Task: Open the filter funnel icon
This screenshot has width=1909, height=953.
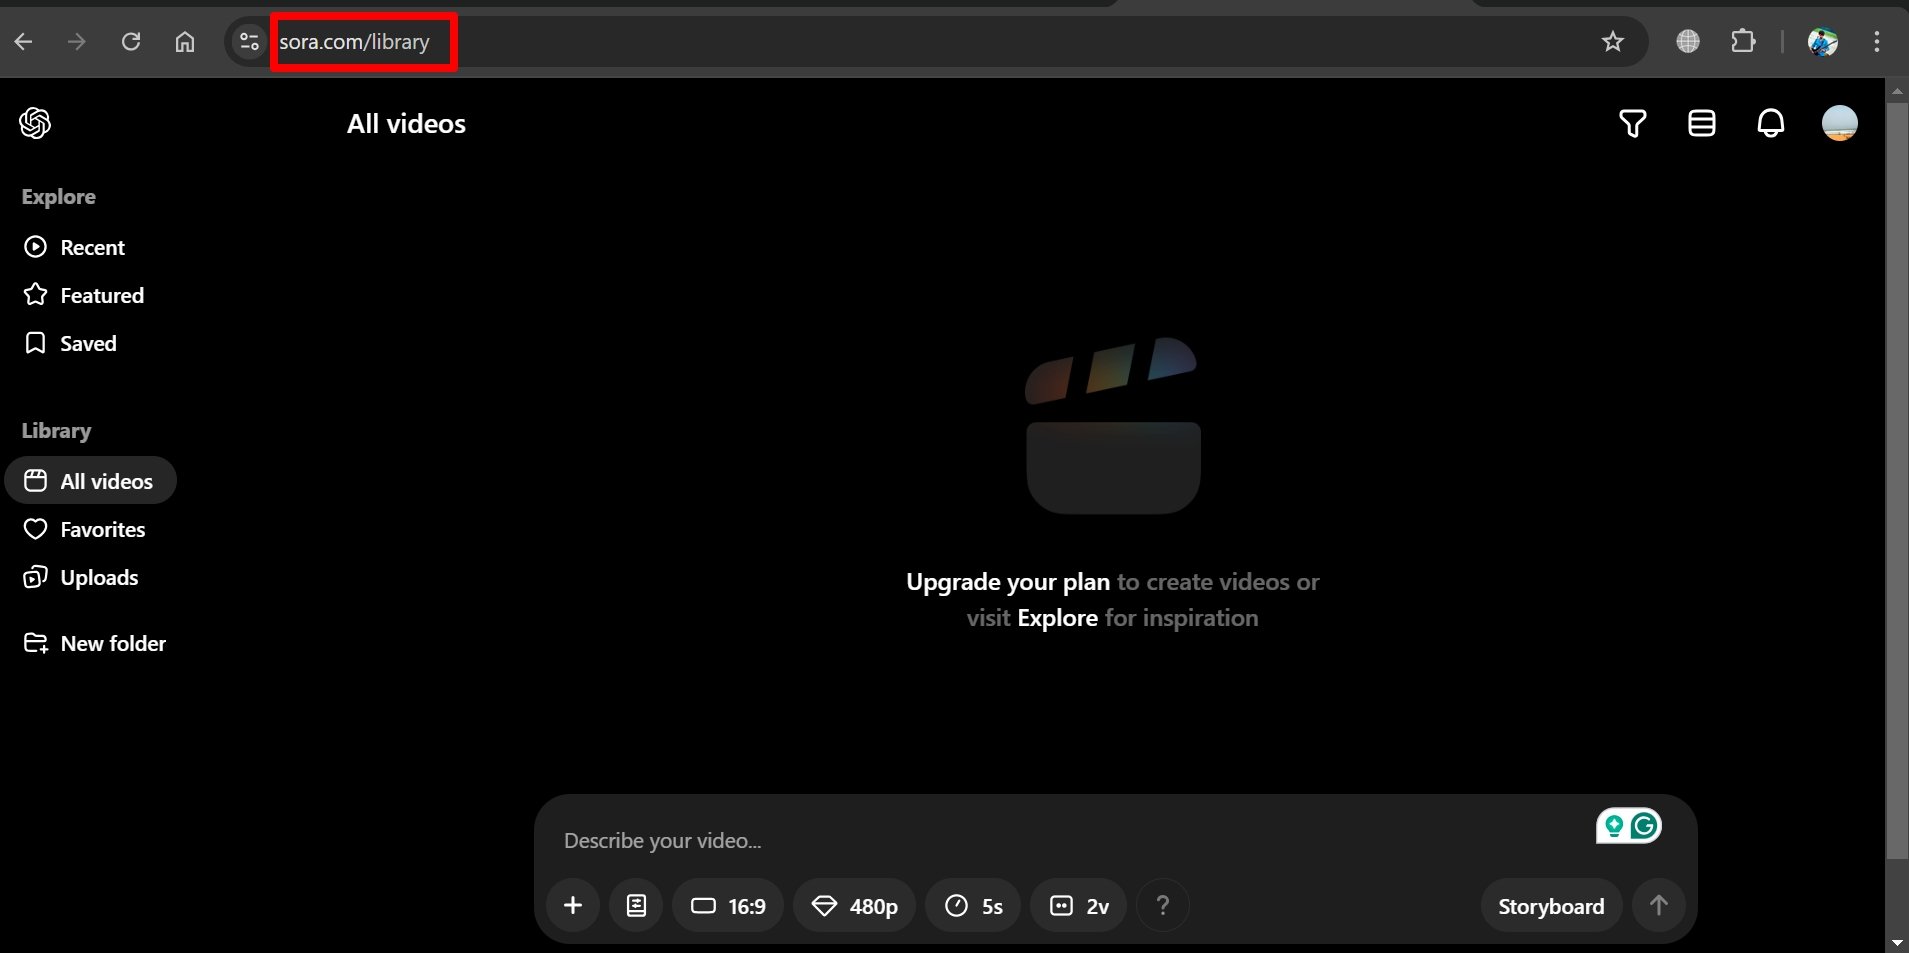Action: click(x=1632, y=123)
